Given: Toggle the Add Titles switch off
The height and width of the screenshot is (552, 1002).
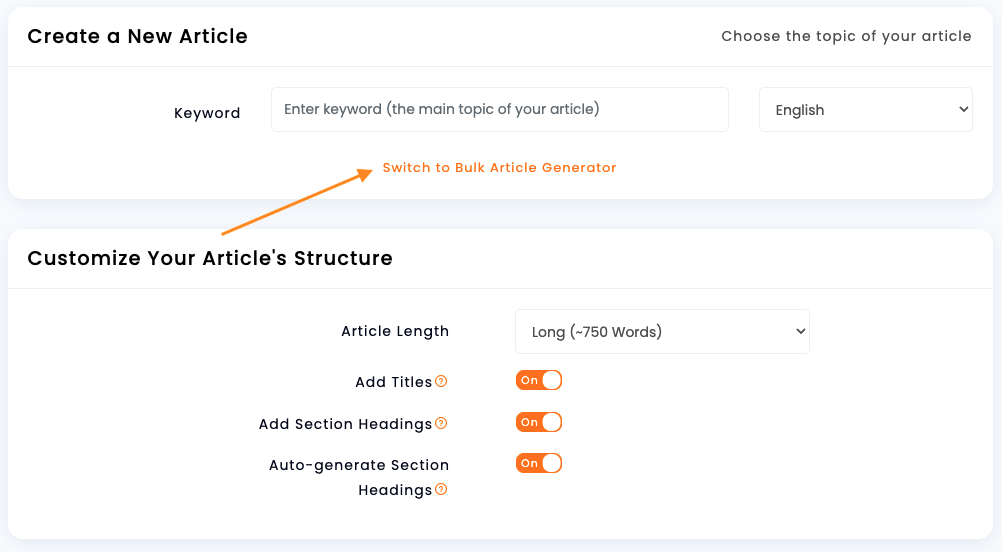Looking at the screenshot, I should click(539, 380).
